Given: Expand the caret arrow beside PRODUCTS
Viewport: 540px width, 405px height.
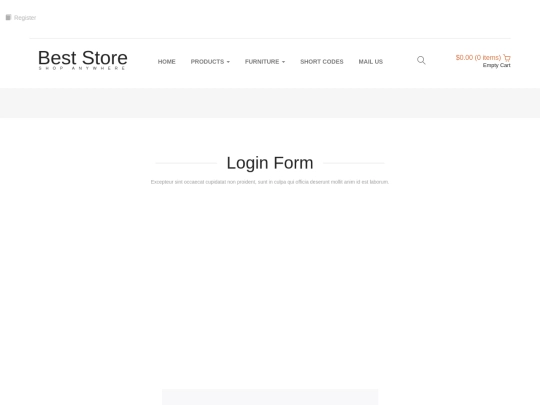Looking at the screenshot, I should tap(228, 62).
